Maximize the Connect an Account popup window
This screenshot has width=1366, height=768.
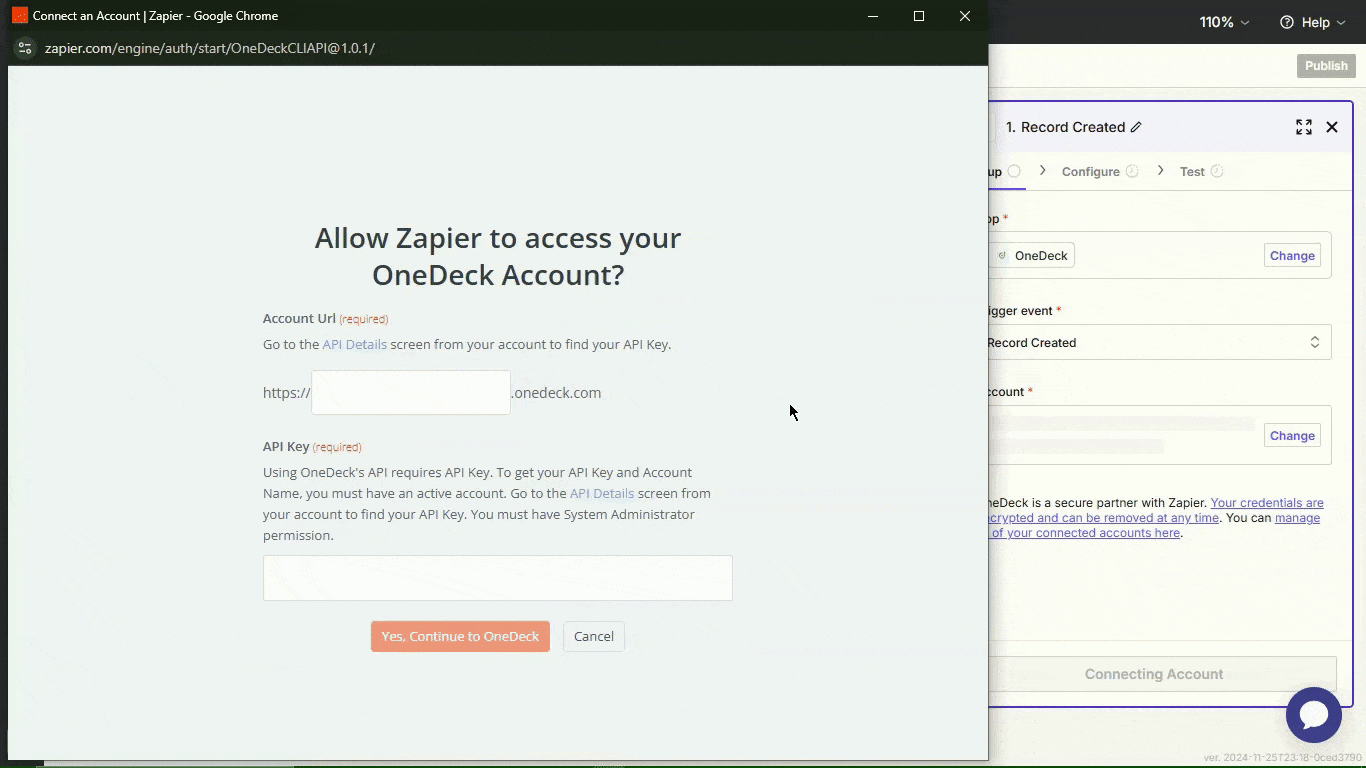point(919,16)
